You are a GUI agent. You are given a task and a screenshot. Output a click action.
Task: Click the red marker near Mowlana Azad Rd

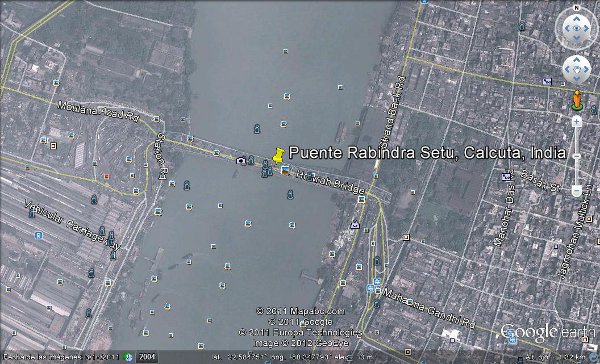tap(106, 176)
